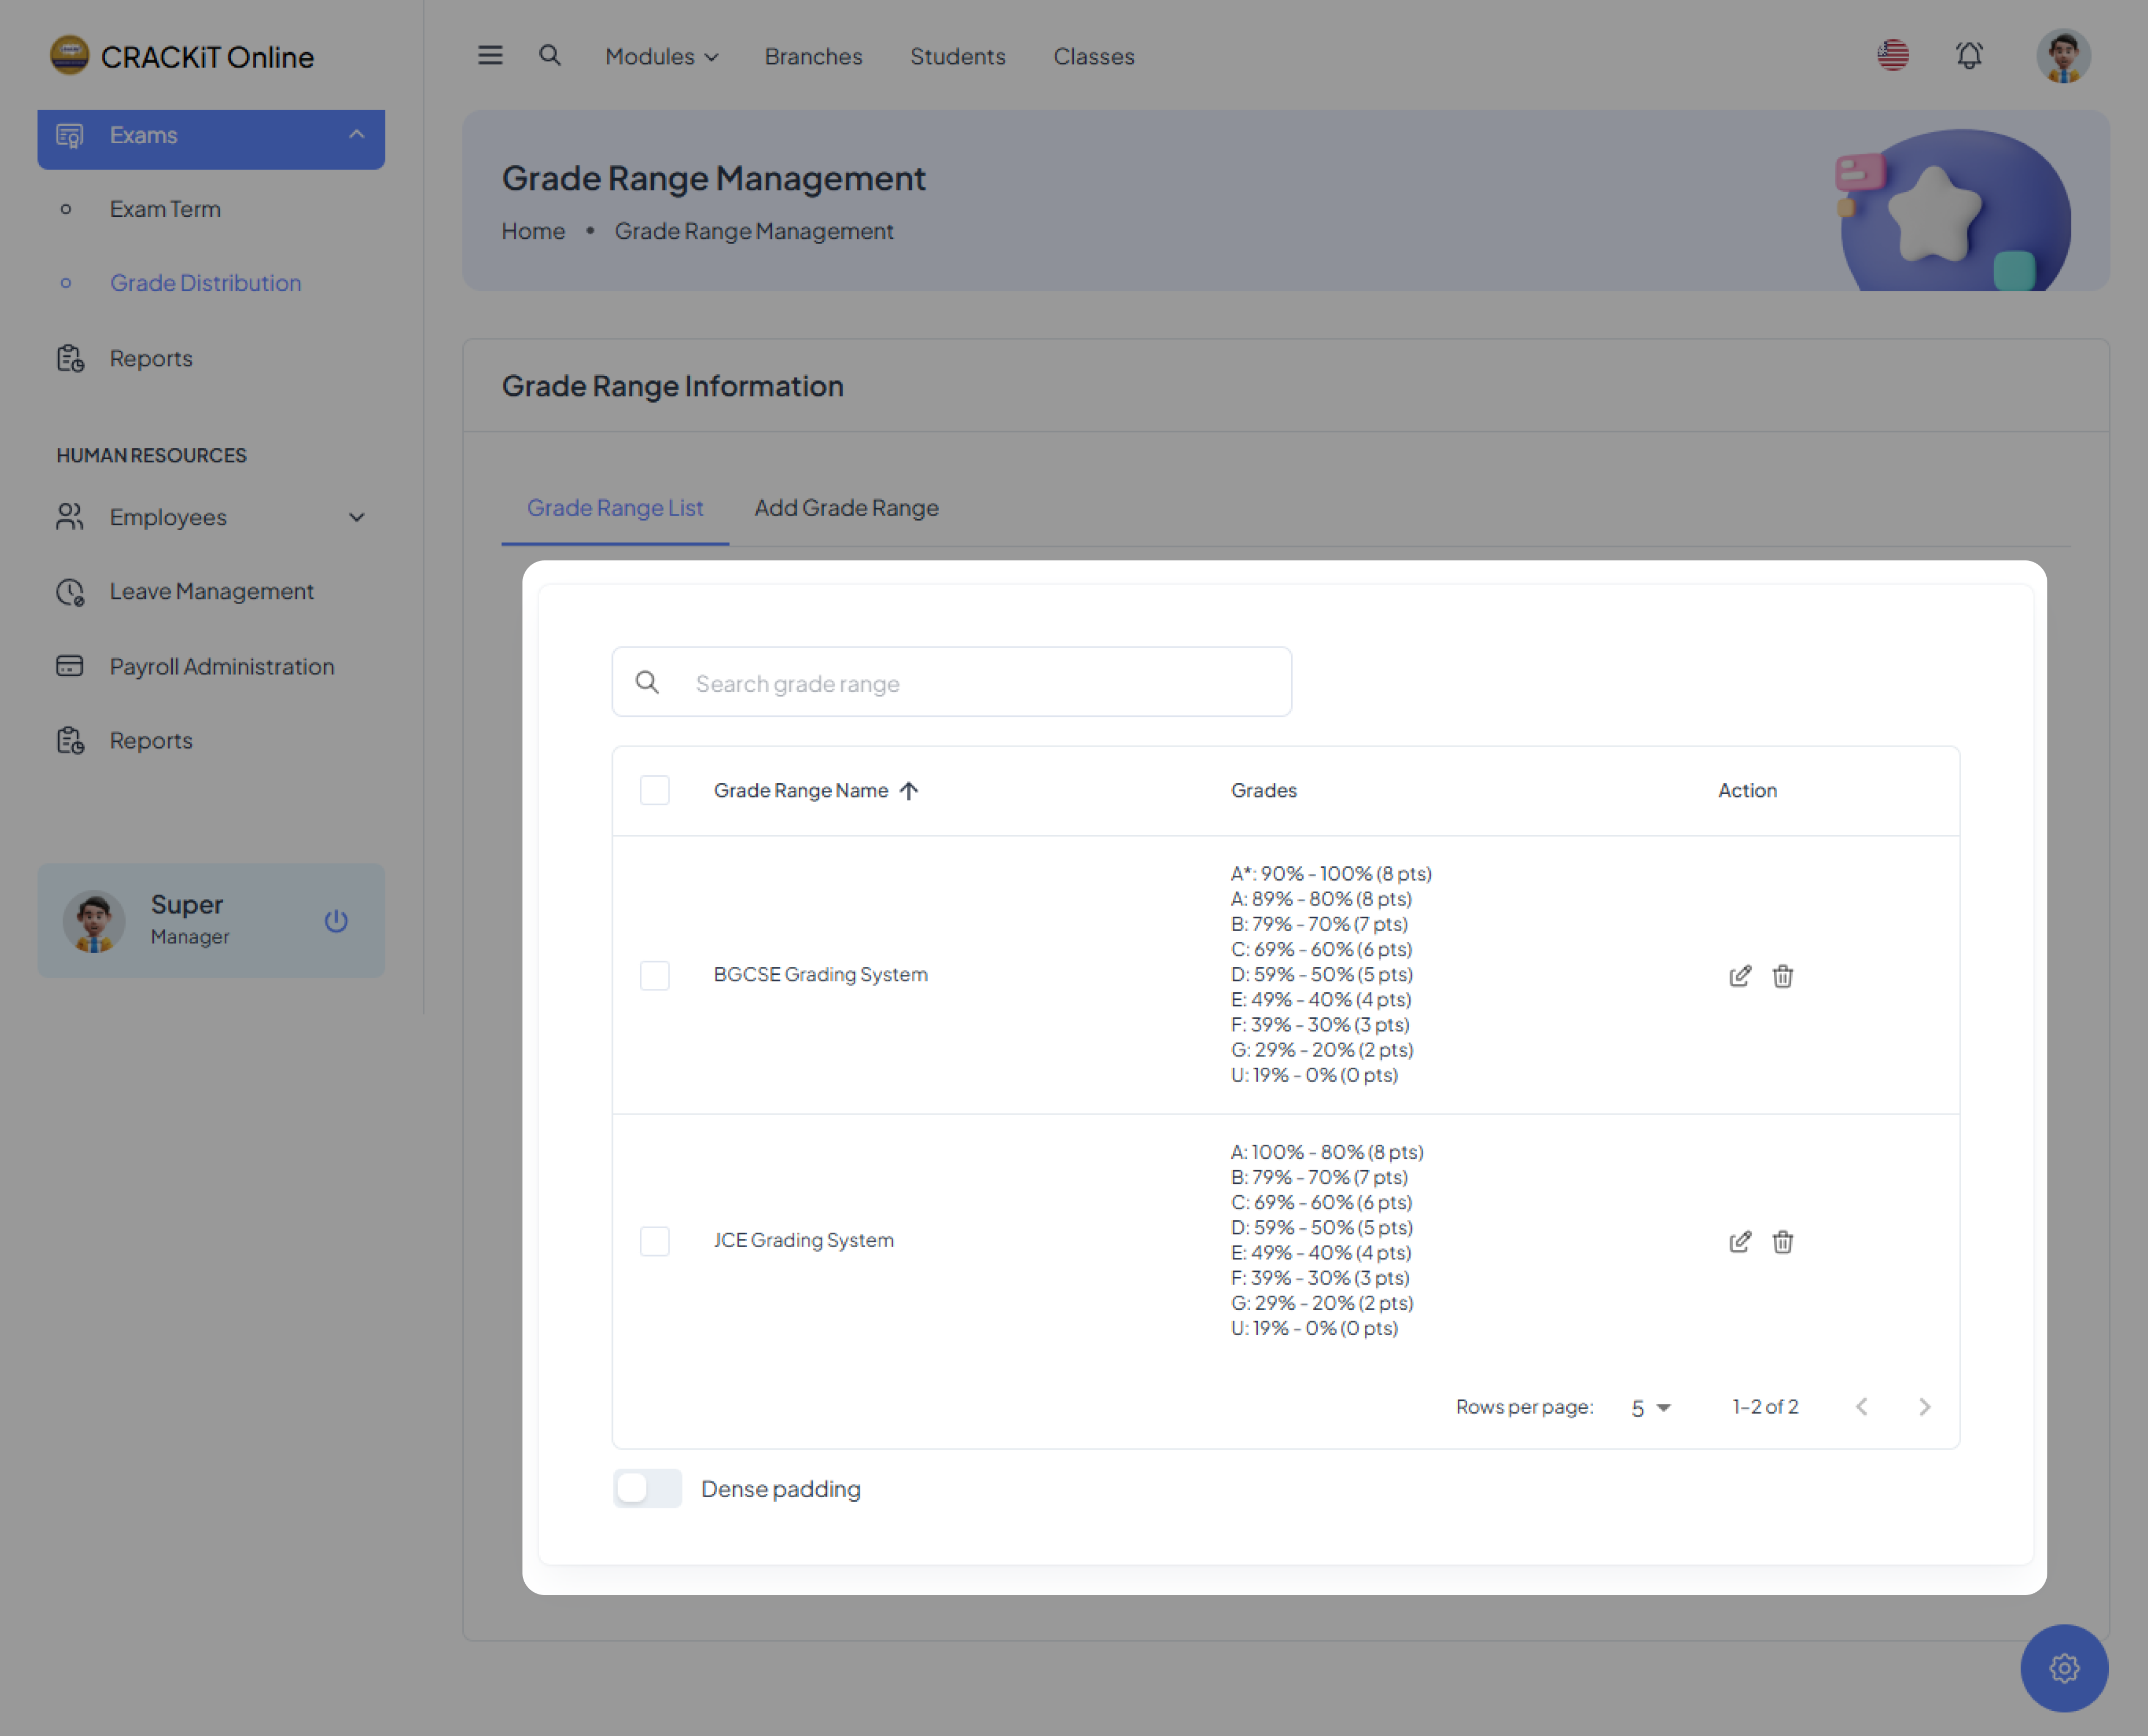This screenshot has width=2148, height=1736.
Task: Enable the Dense padding switch
Action: coord(647,1488)
